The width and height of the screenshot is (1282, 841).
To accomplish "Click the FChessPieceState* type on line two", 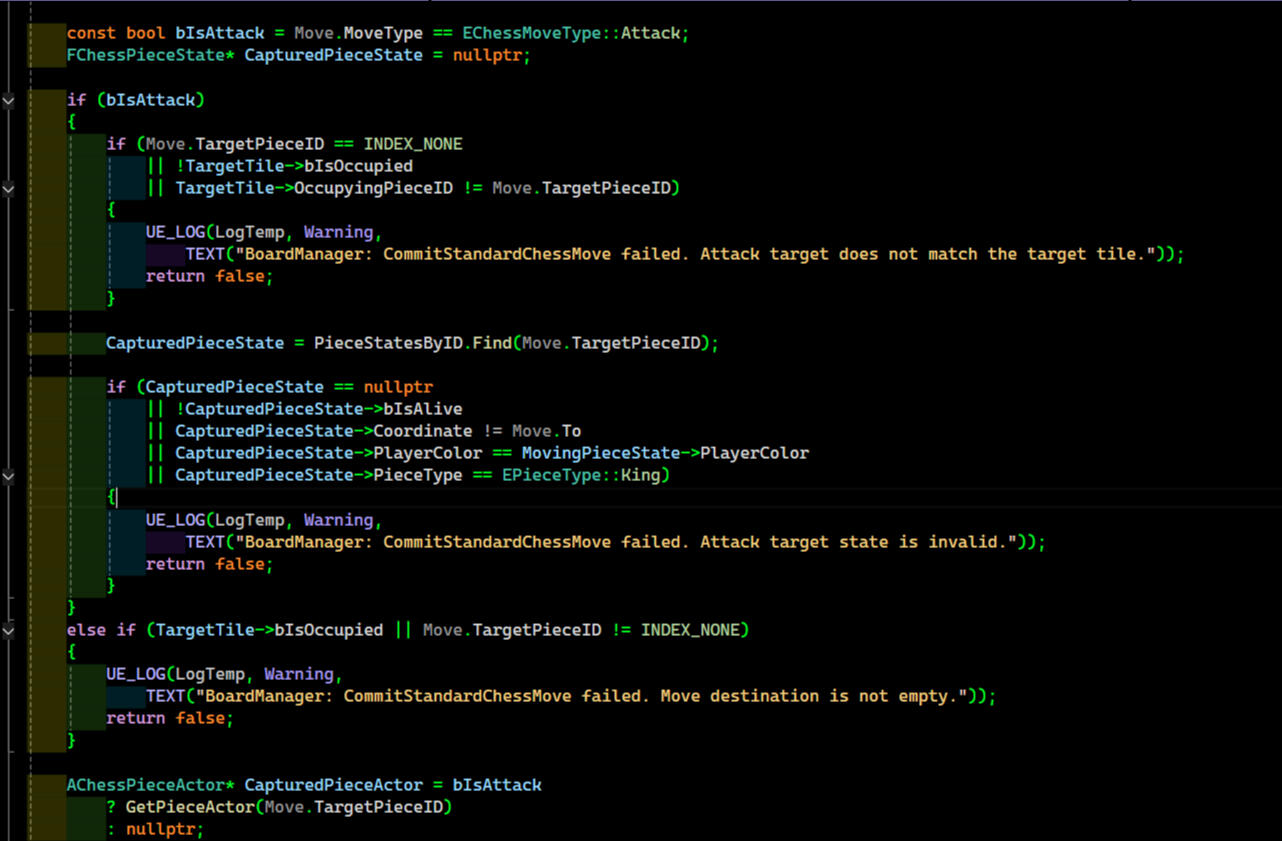I will click(x=150, y=55).
